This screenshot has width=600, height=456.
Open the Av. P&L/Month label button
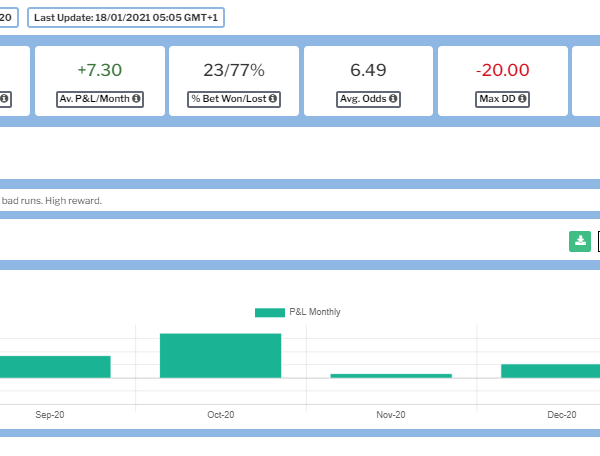click(100, 99)
